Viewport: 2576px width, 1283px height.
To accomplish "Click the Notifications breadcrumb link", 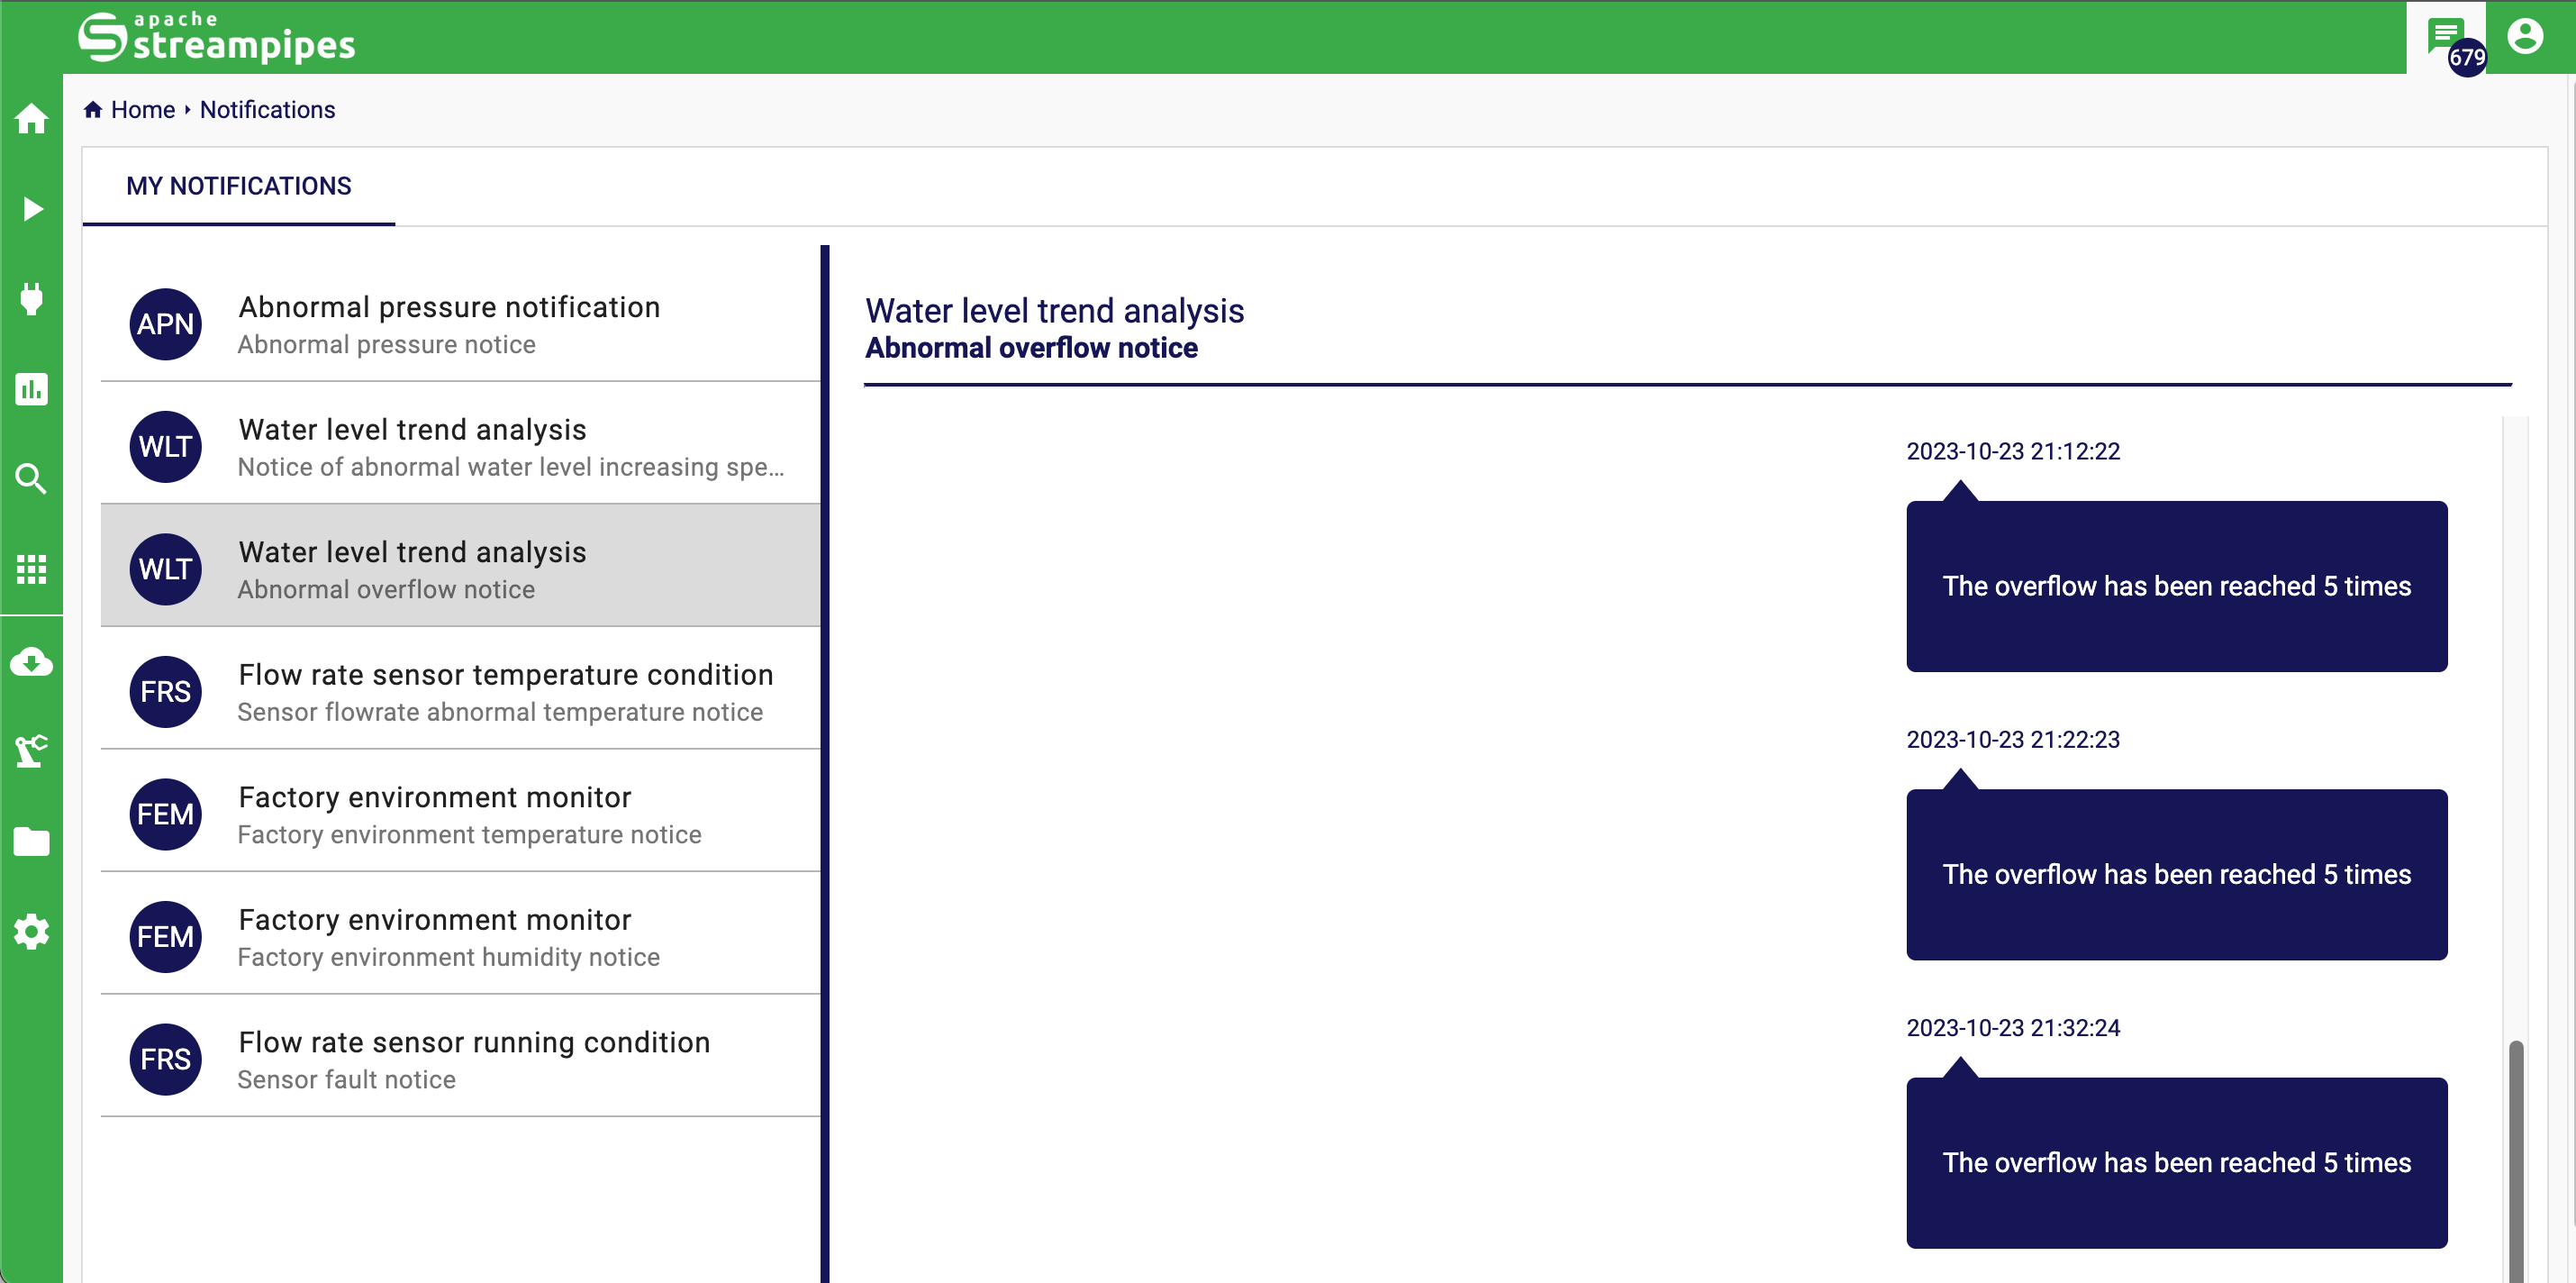I will [x=267, y=110].
